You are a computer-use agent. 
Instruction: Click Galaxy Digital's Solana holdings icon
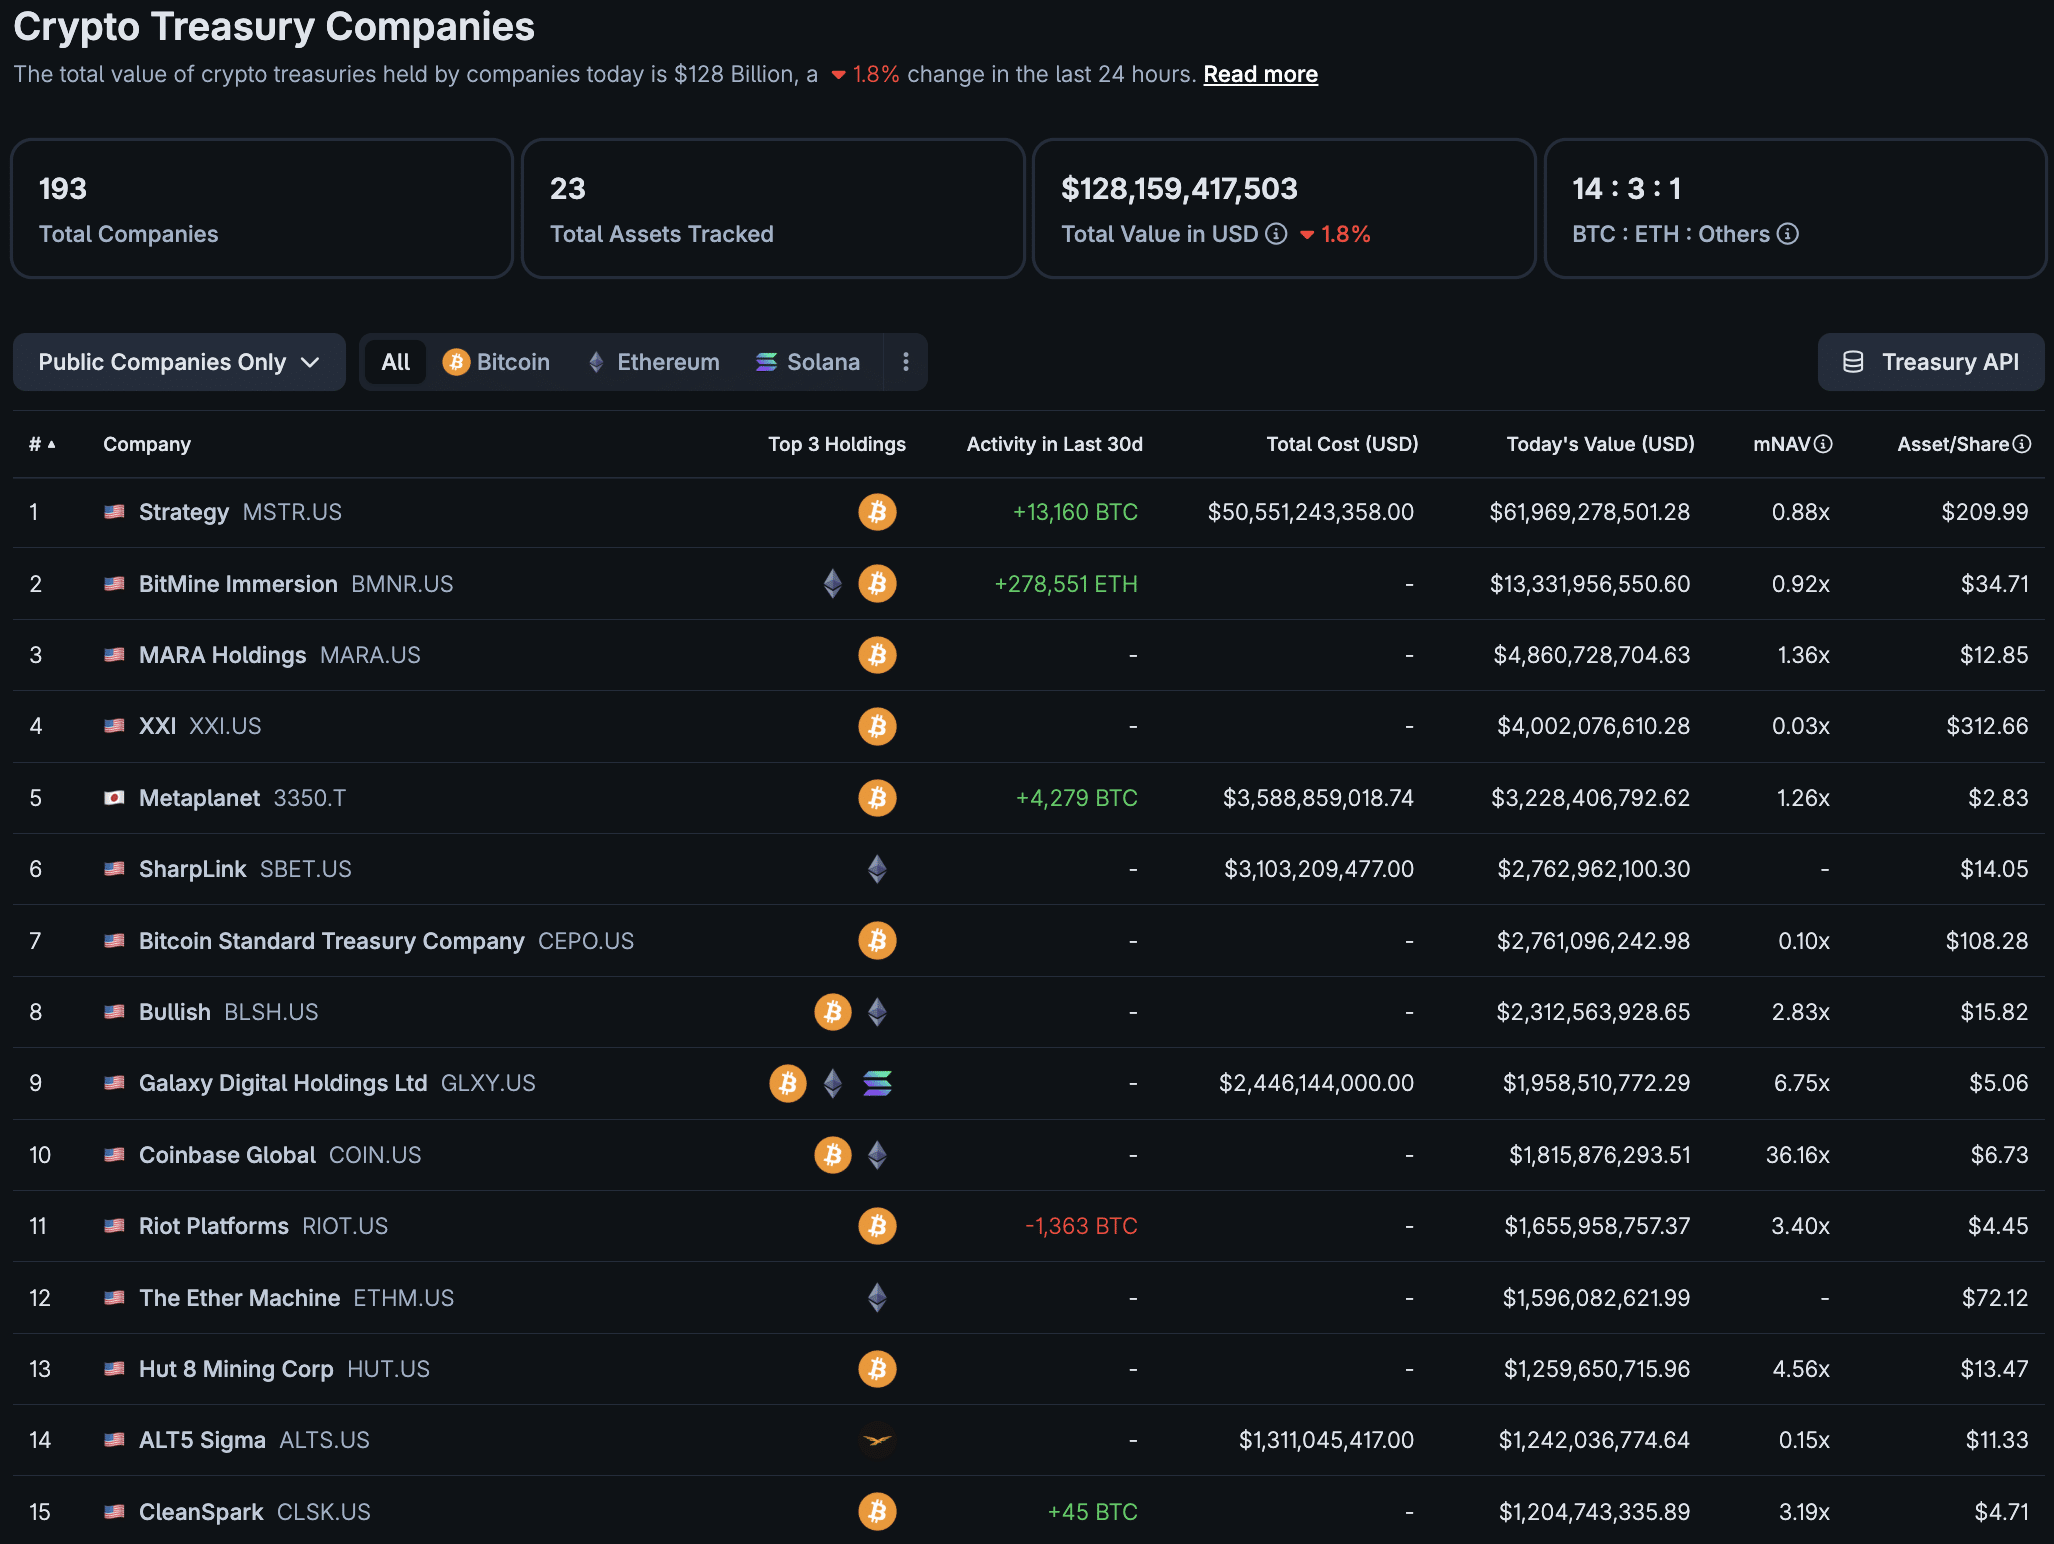point(877,1083)
